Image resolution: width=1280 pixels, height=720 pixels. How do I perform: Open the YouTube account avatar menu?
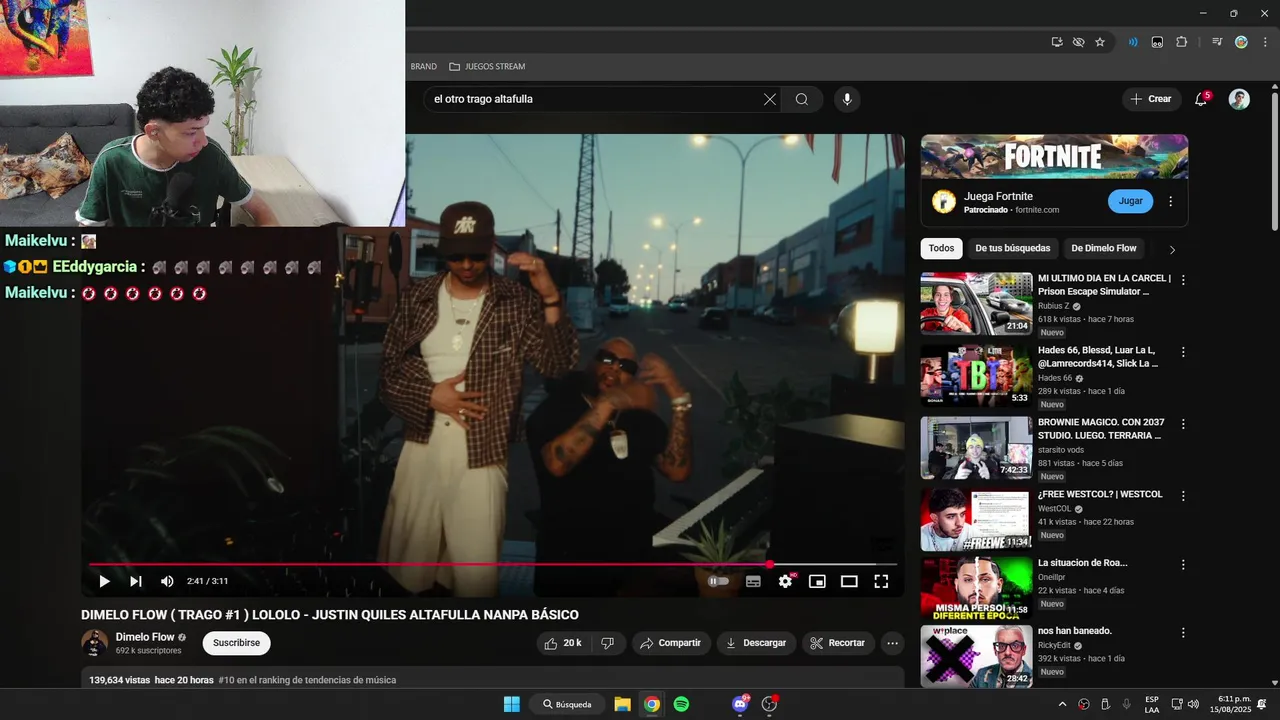pos(1239,99)
